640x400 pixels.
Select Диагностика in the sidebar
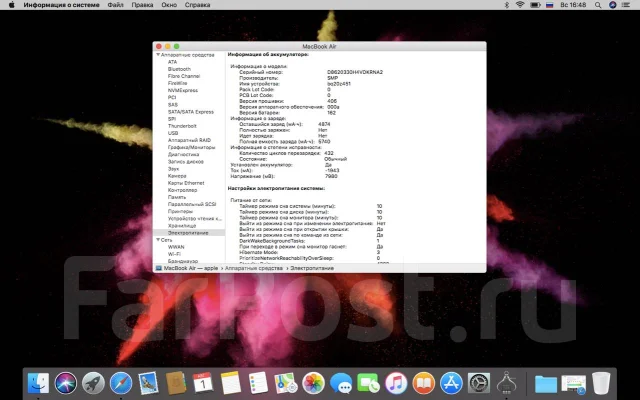[184, 155]
